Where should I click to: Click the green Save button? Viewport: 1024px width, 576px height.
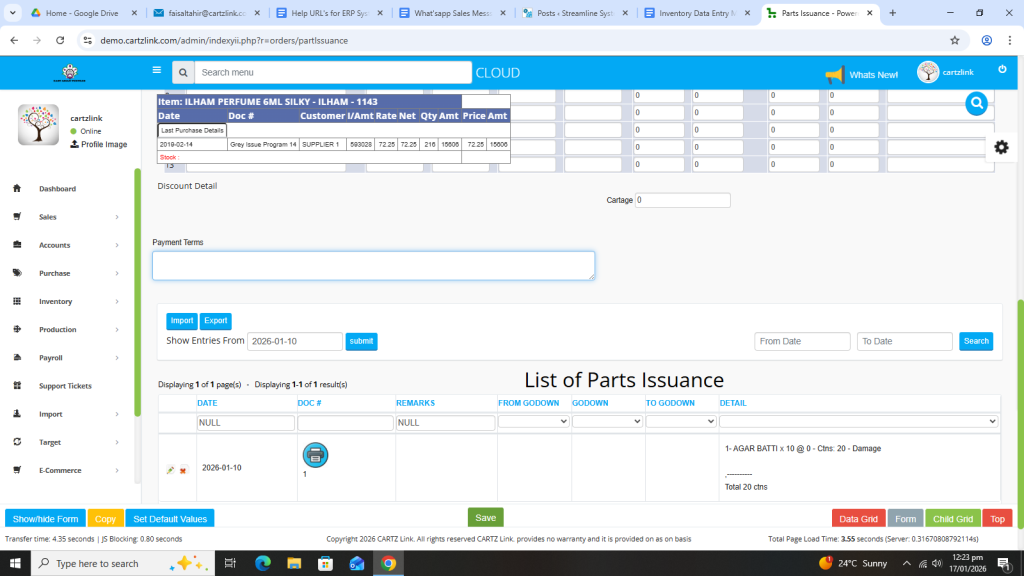coord(485,517)
